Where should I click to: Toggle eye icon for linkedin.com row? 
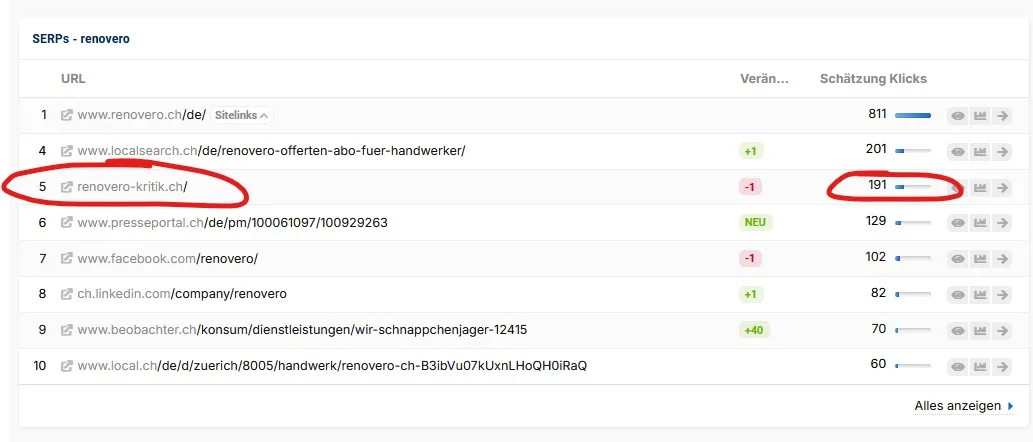tap(958, 294)
